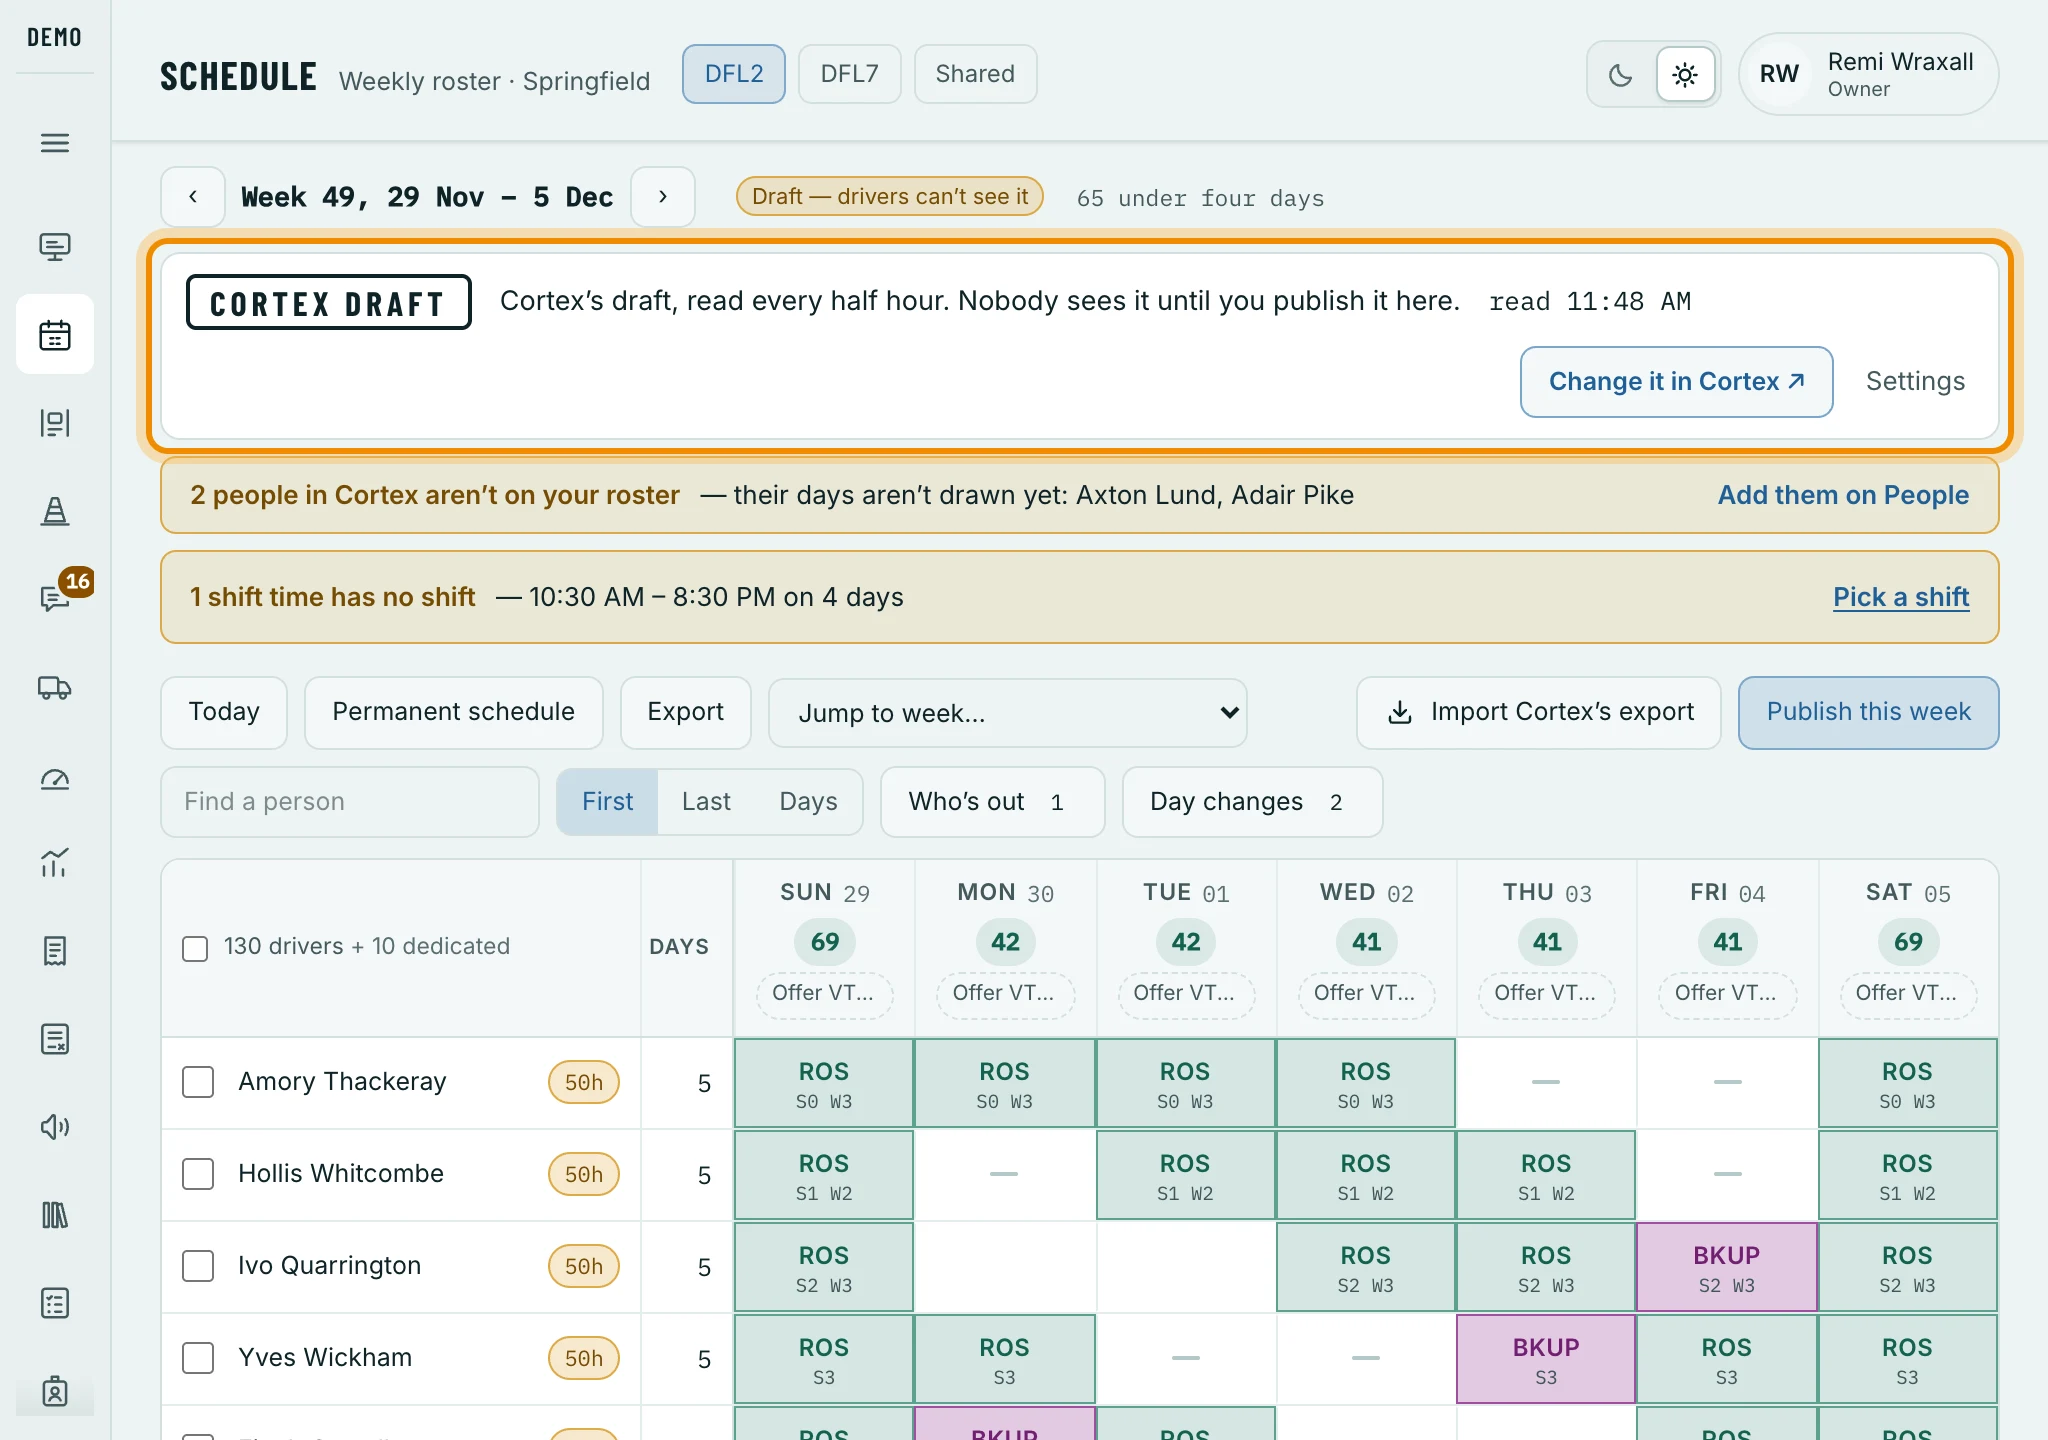
Task: Open Offer VT under SUN 29
Action: click(x=824, y=994)
